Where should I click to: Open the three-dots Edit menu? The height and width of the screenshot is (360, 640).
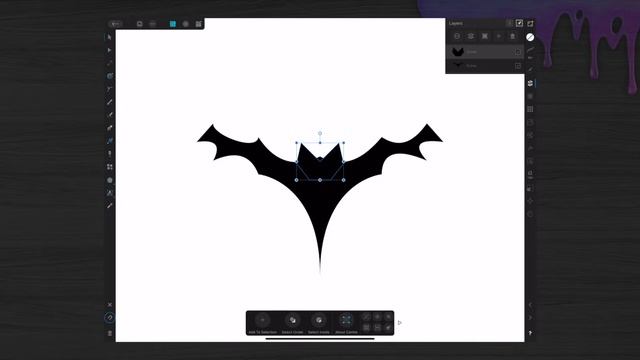pyautogui.click(x=153, y=24)
